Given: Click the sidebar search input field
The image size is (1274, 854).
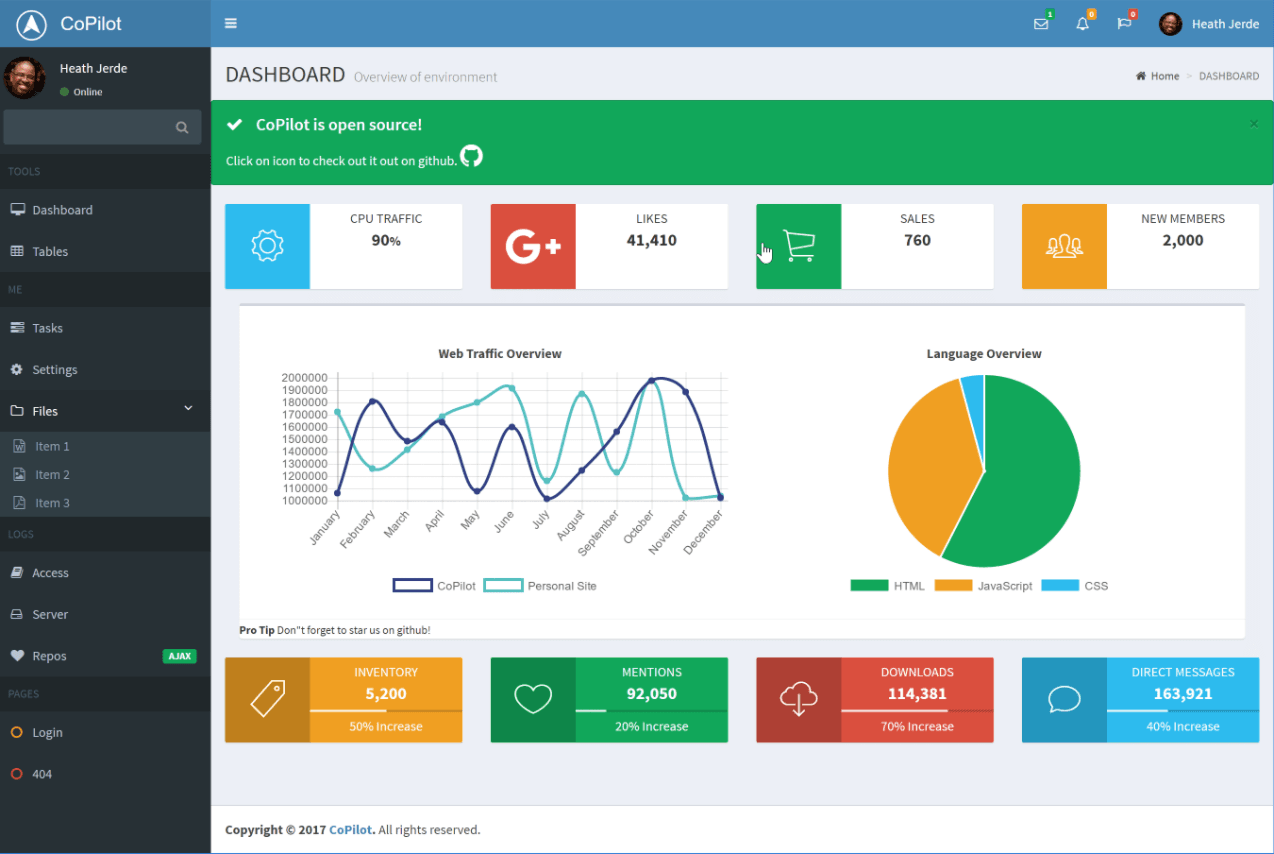Looking at the screenshot, I should tap(88, 127).
